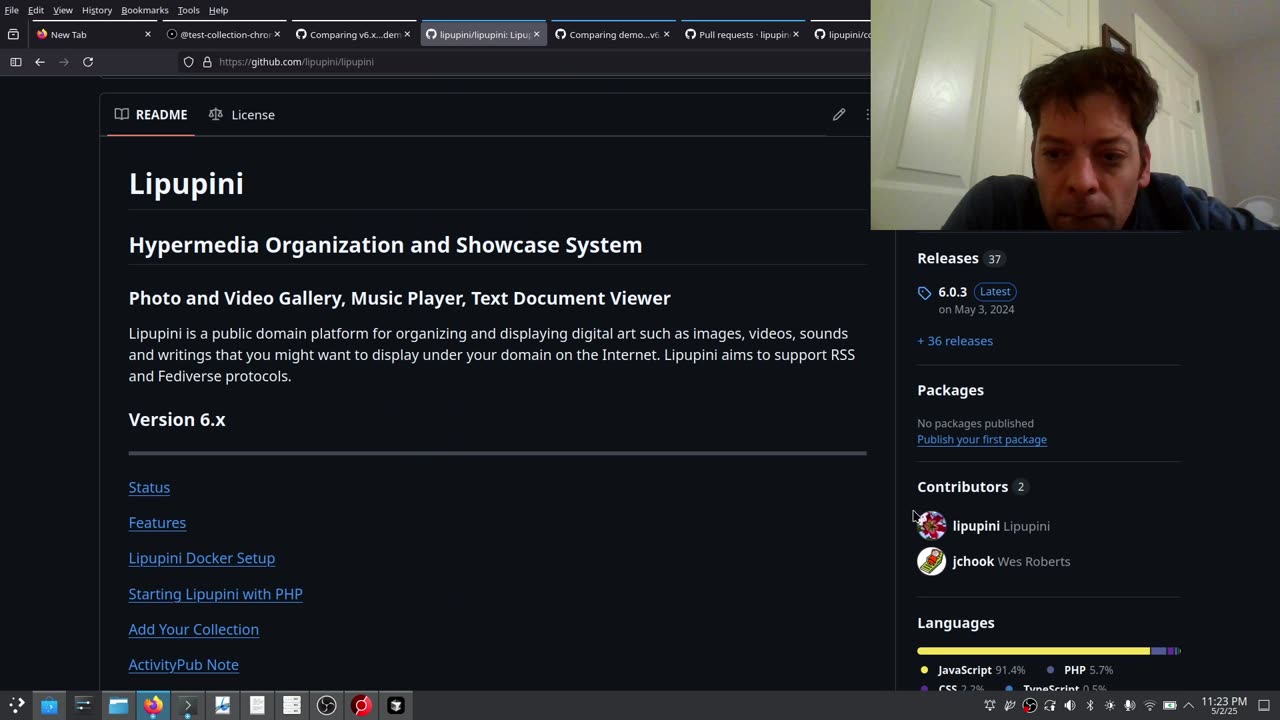1280x720 pixels.
Task: Open the Releases heading link
Action: pos(948,258)
